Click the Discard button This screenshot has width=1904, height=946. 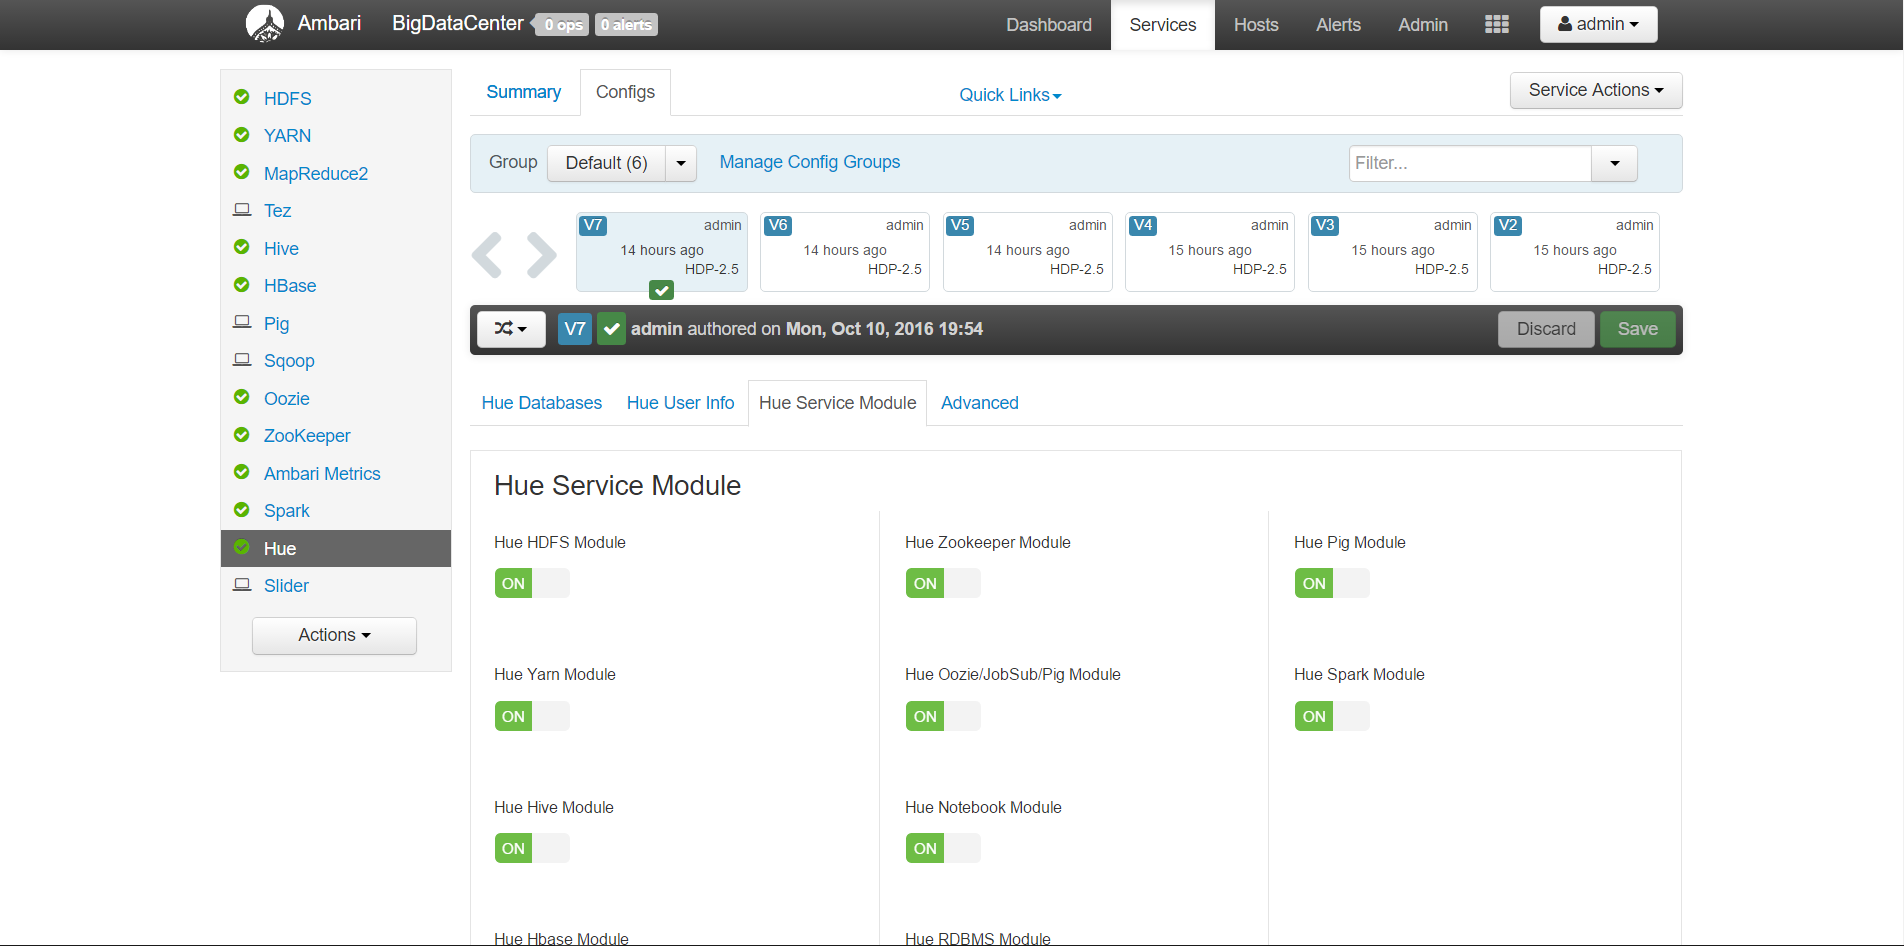point(1546,329)
